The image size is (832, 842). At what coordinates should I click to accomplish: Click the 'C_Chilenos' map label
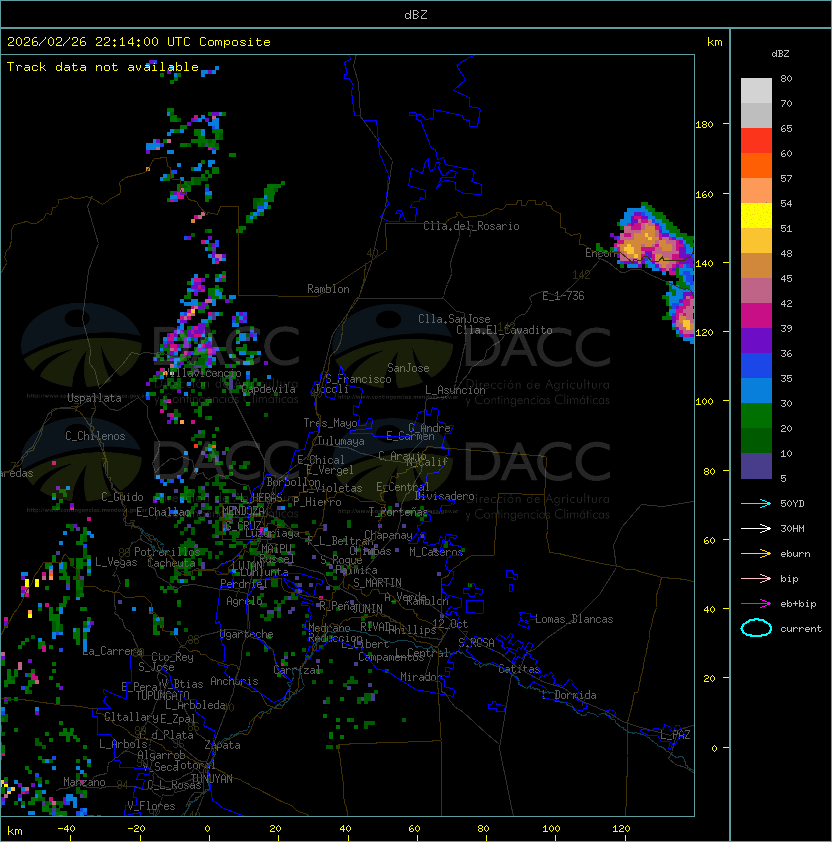[x=95, y=436]
